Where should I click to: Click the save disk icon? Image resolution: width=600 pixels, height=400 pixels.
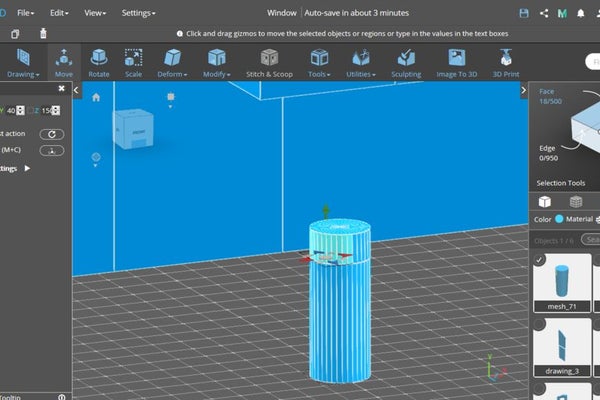coord(524,13)
